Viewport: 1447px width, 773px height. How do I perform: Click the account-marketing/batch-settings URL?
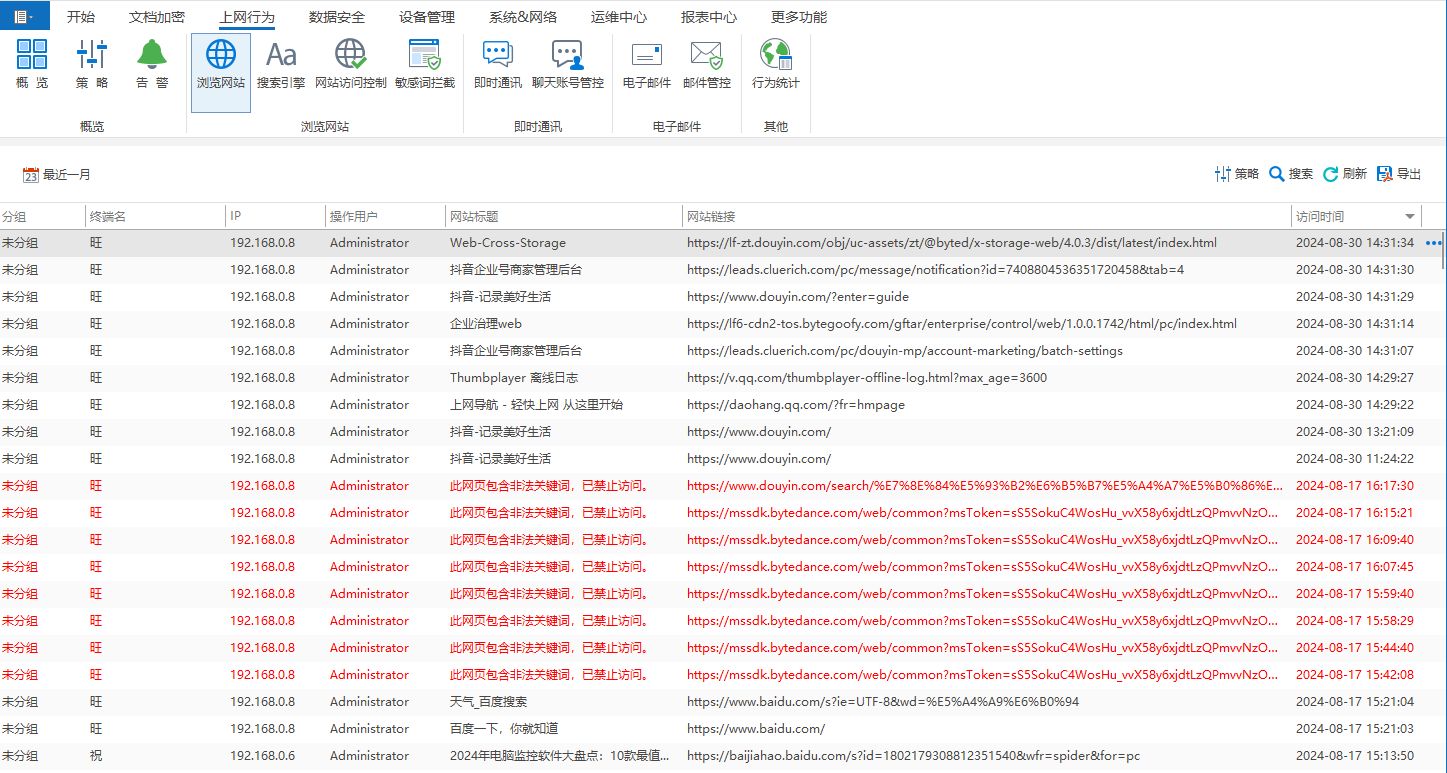coord(905,351)
